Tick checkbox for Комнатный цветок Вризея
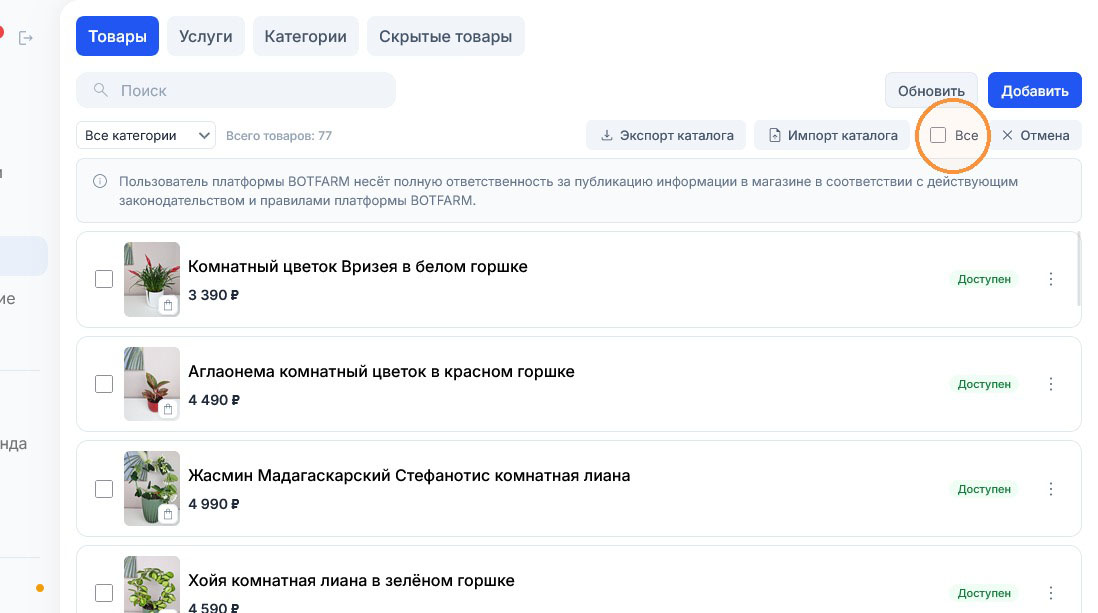This screenshot has height=613, width=1098. pyautogui.click(x=104, y=279)
